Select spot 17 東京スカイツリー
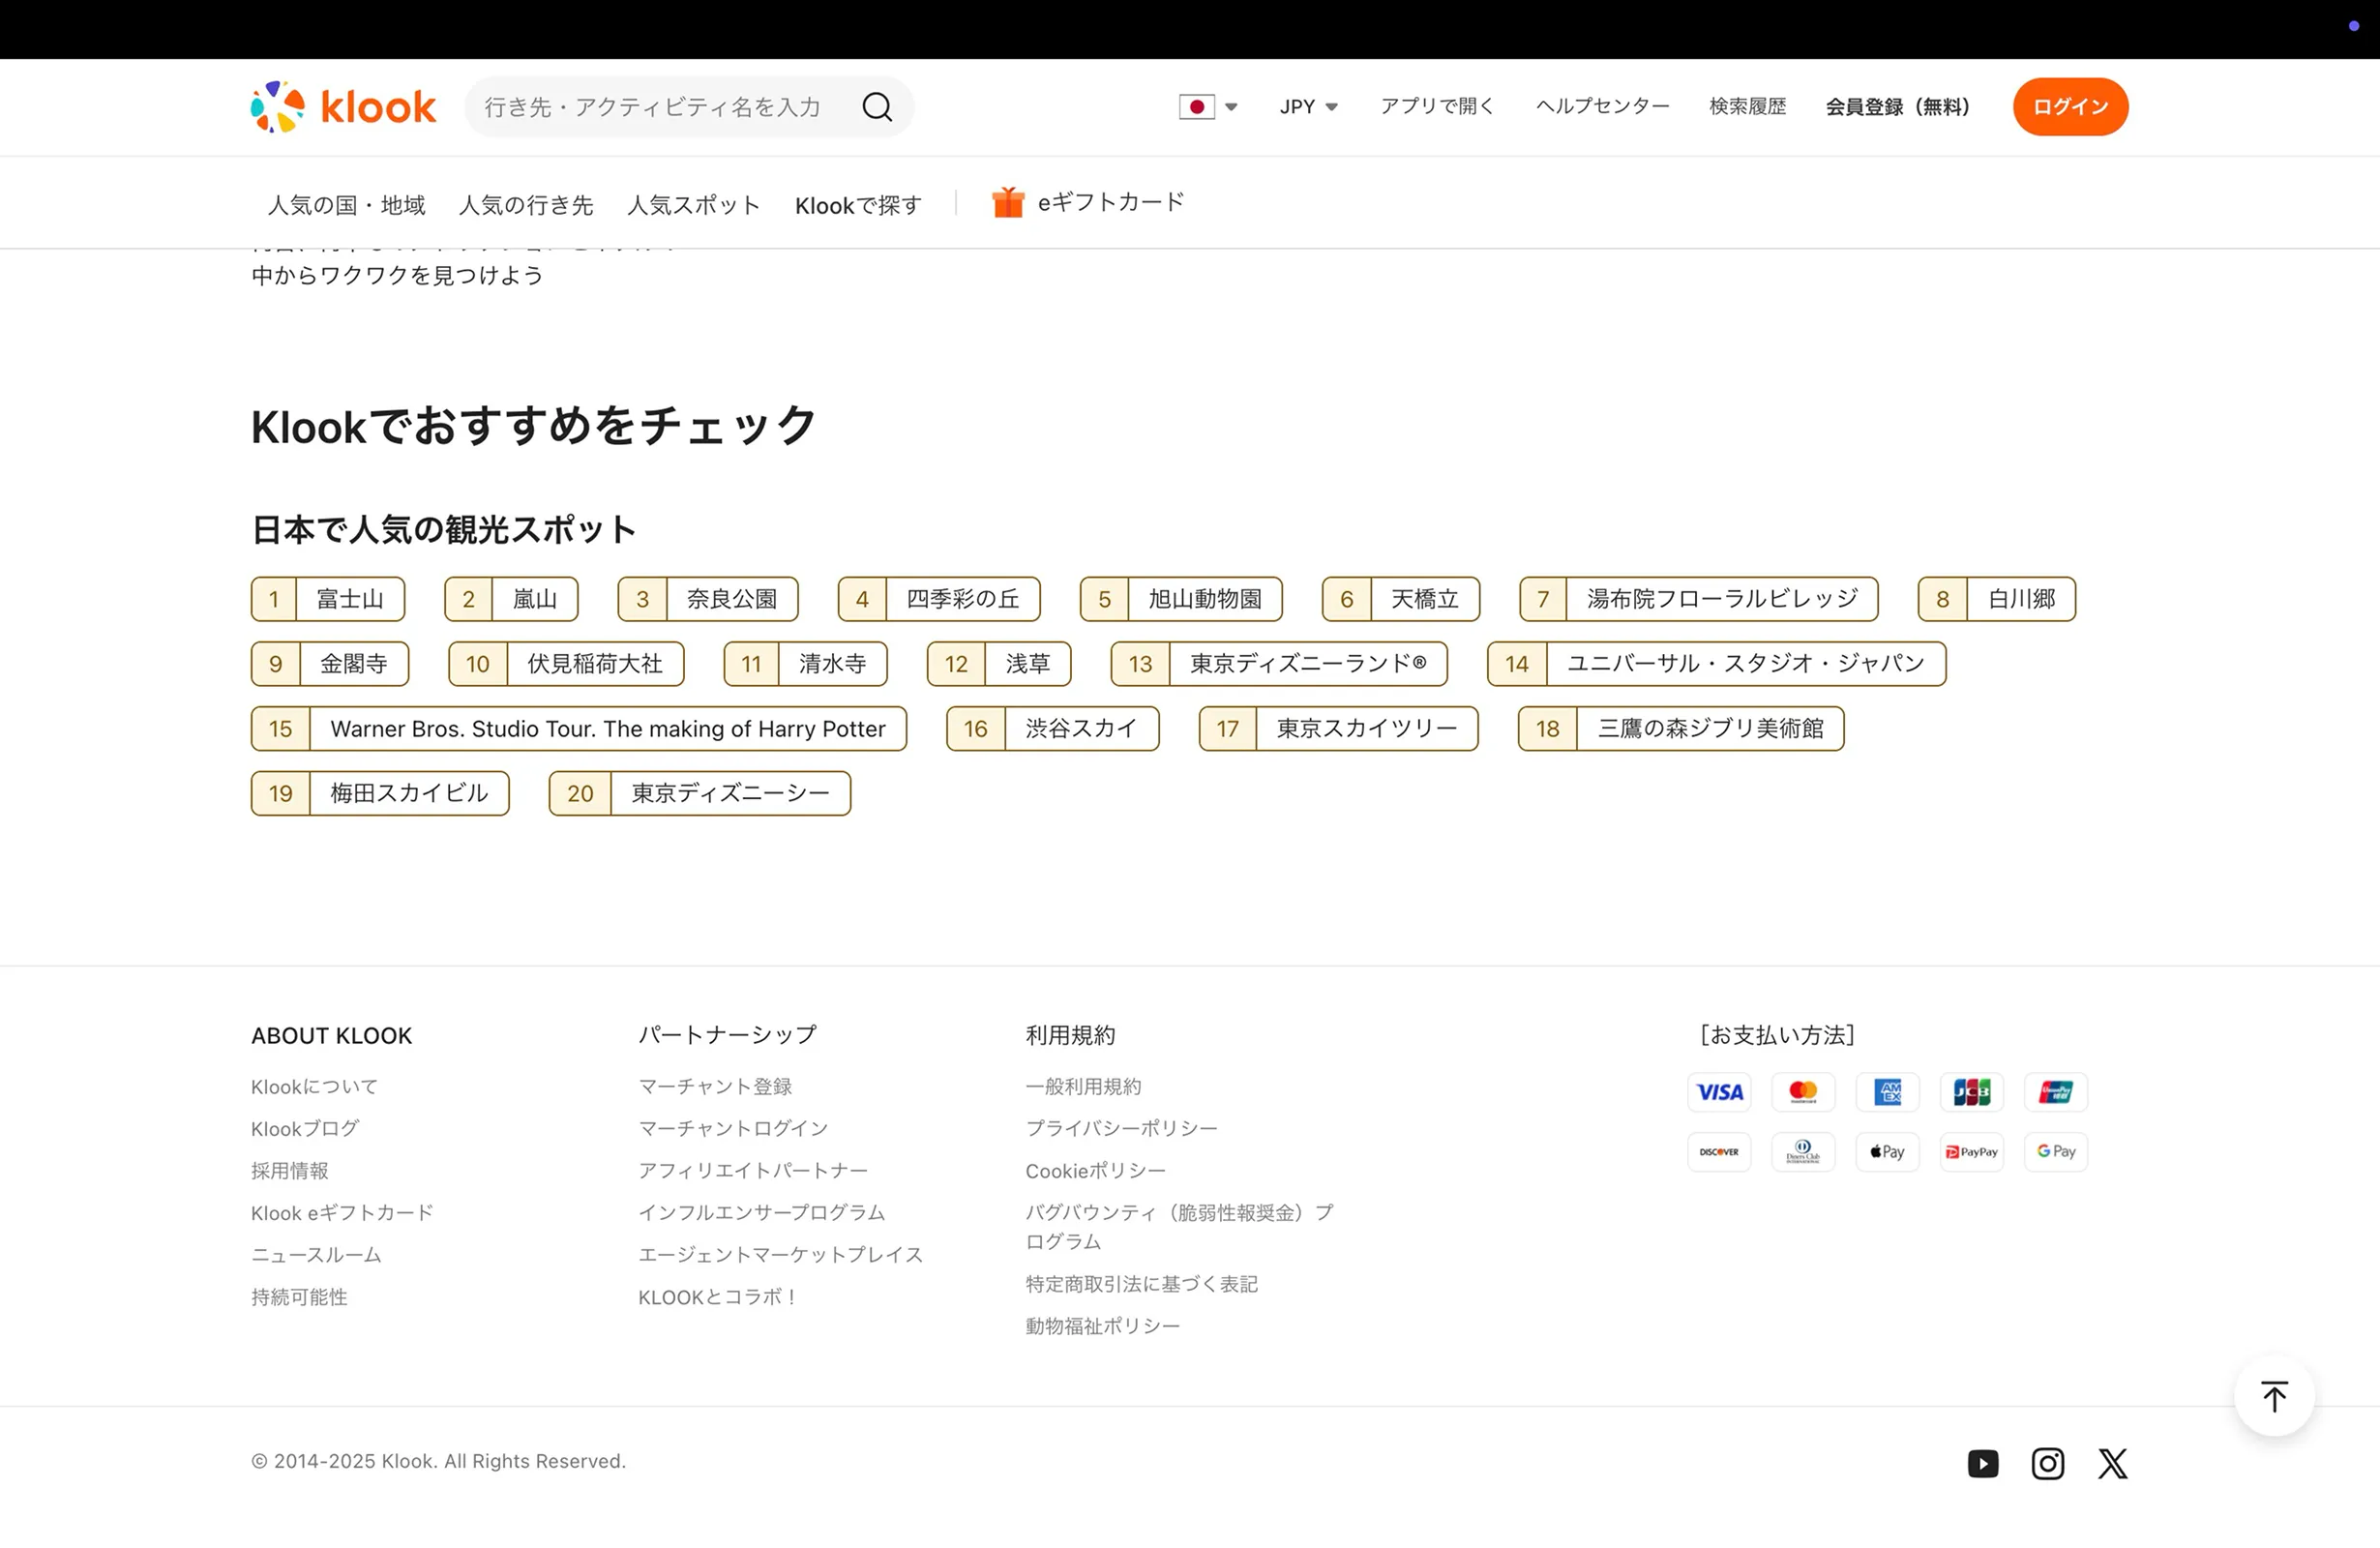Screen dimensions: 2380x1548 (1338, 729)
